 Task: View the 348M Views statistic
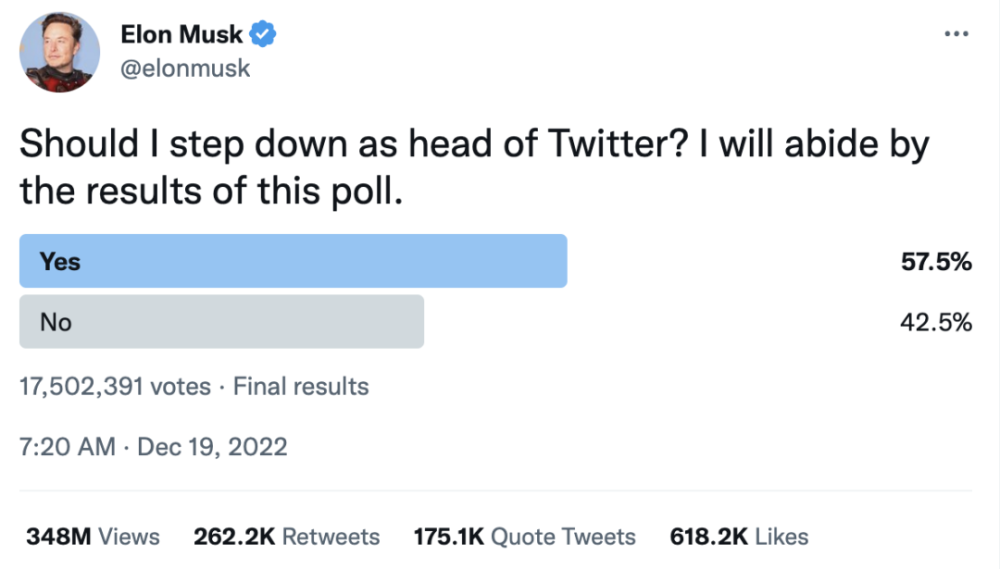pyautogui.click(x=92, y=537)
